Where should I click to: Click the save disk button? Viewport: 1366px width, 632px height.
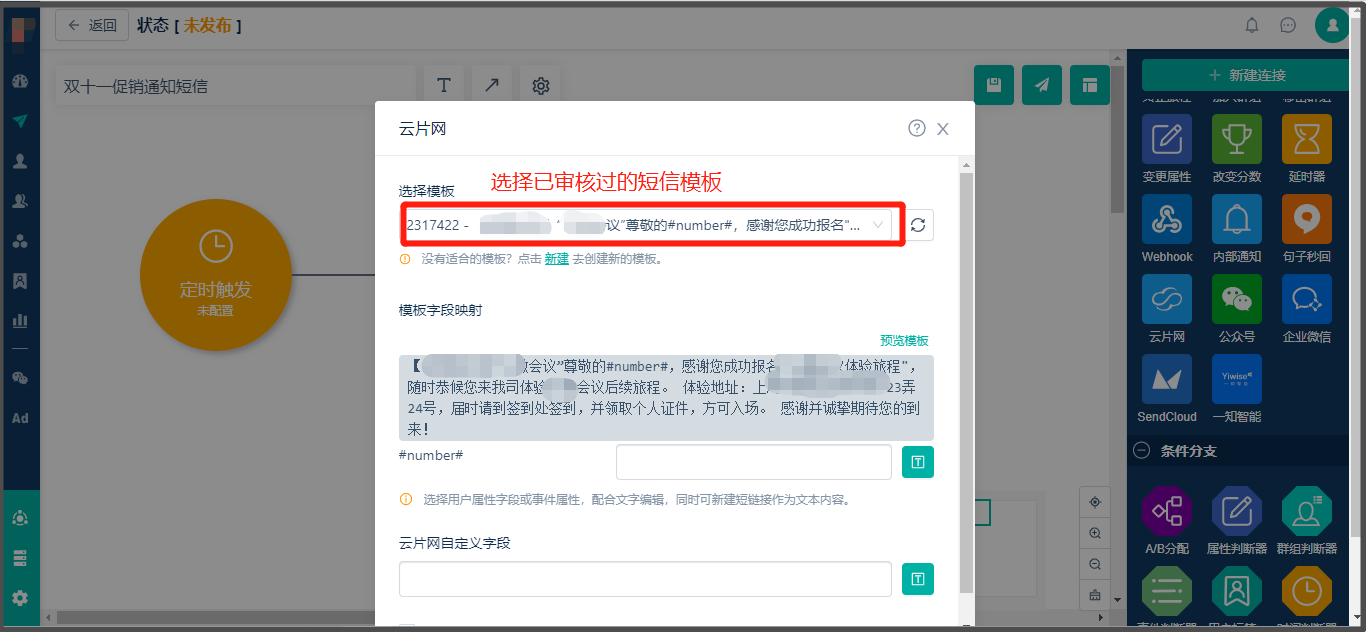click(x=994, y=85)
